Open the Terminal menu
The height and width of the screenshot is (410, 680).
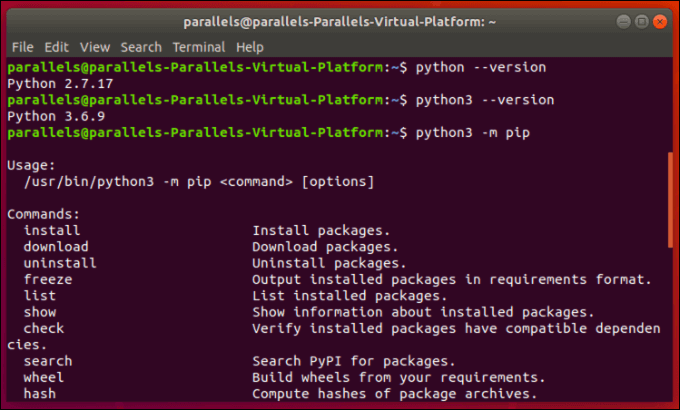point(198,47)
